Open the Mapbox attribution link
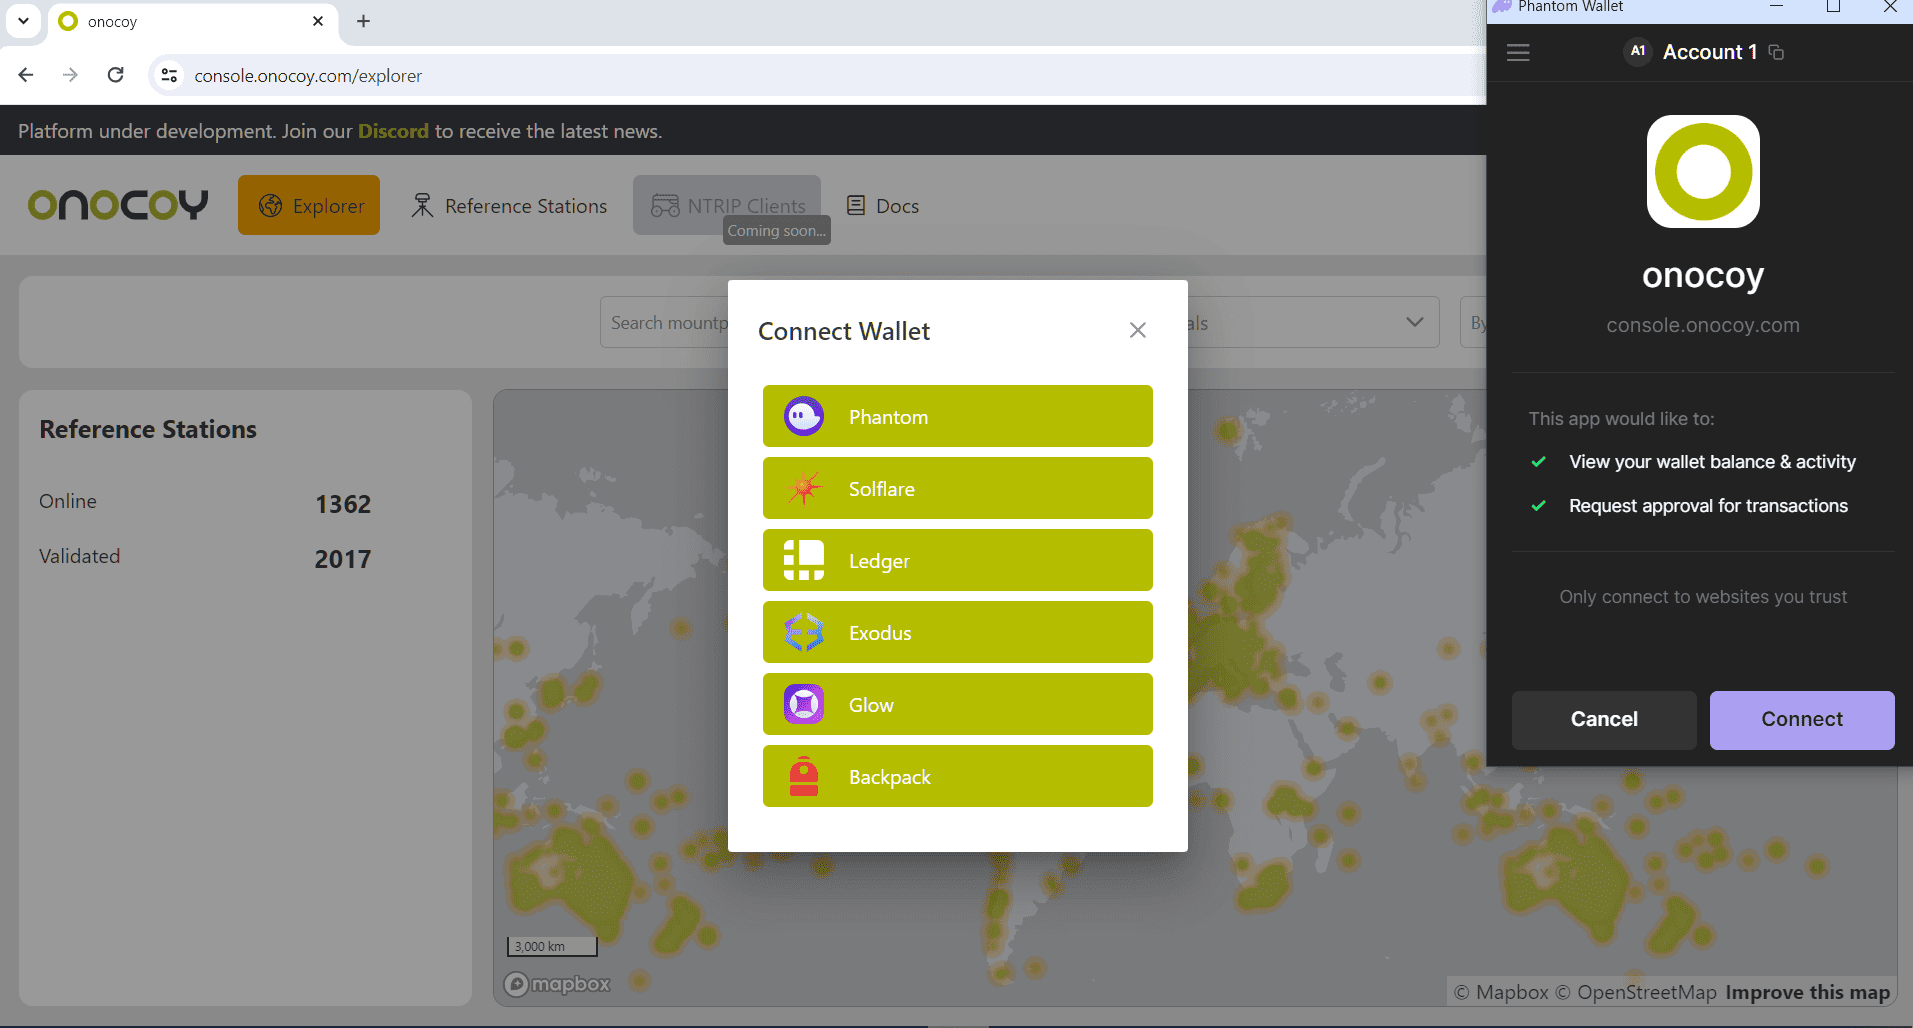The width and height of the screenshot is (1913, 1028). coord(1501,992)
